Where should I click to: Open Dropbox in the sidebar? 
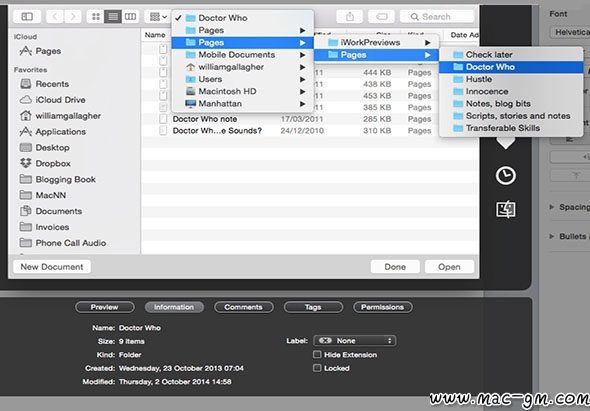(x=45, y=163)
